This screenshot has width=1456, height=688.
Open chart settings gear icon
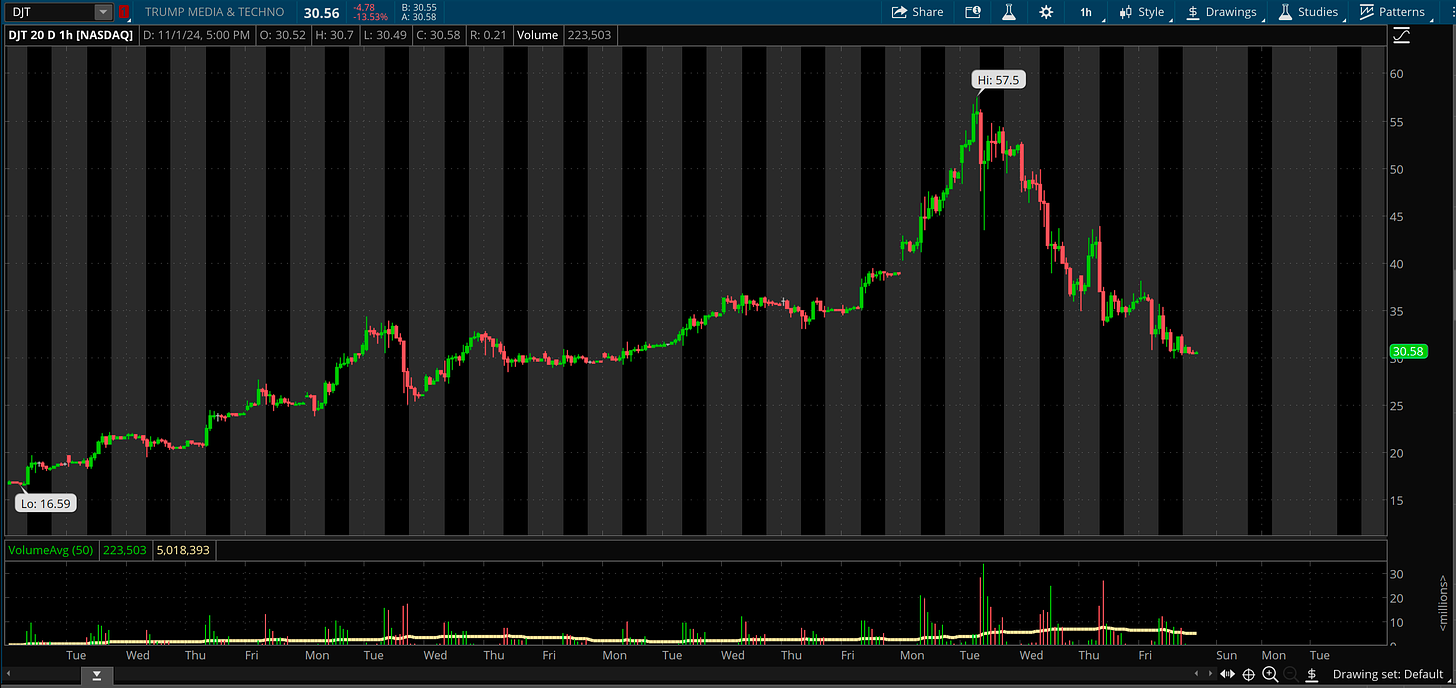[x=1046, y=12]
